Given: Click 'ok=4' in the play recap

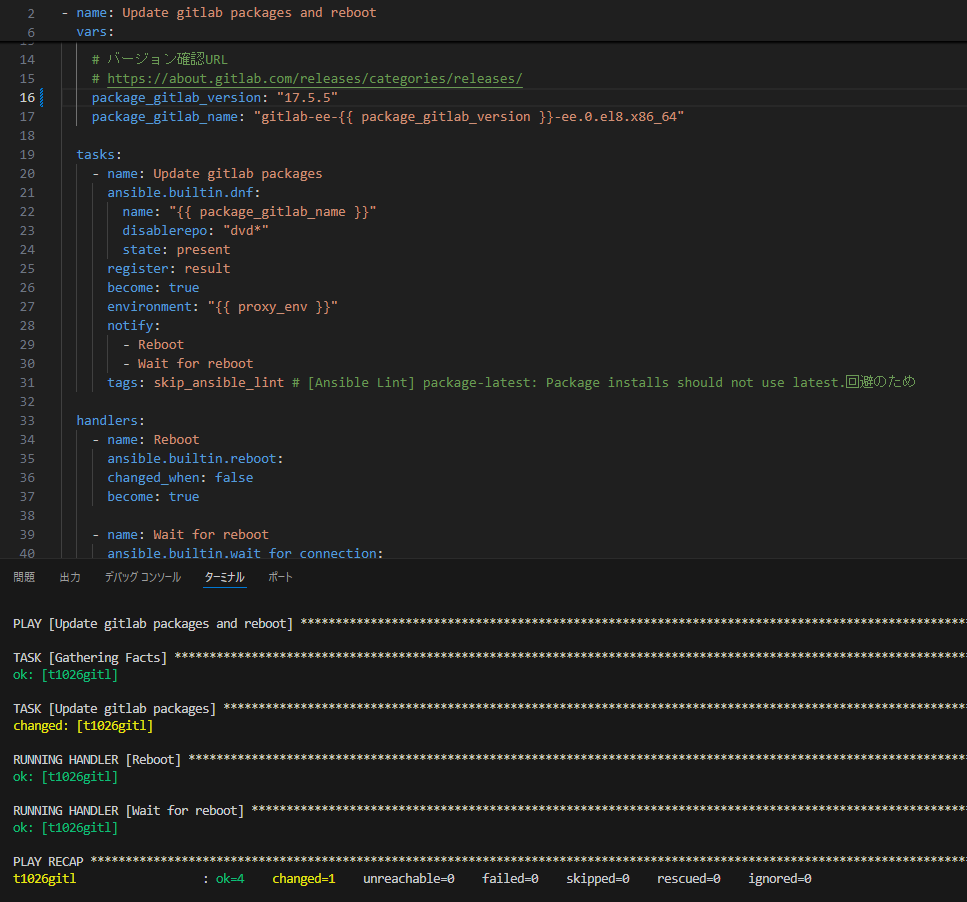Looking at the screenshot, I should 230,879.
